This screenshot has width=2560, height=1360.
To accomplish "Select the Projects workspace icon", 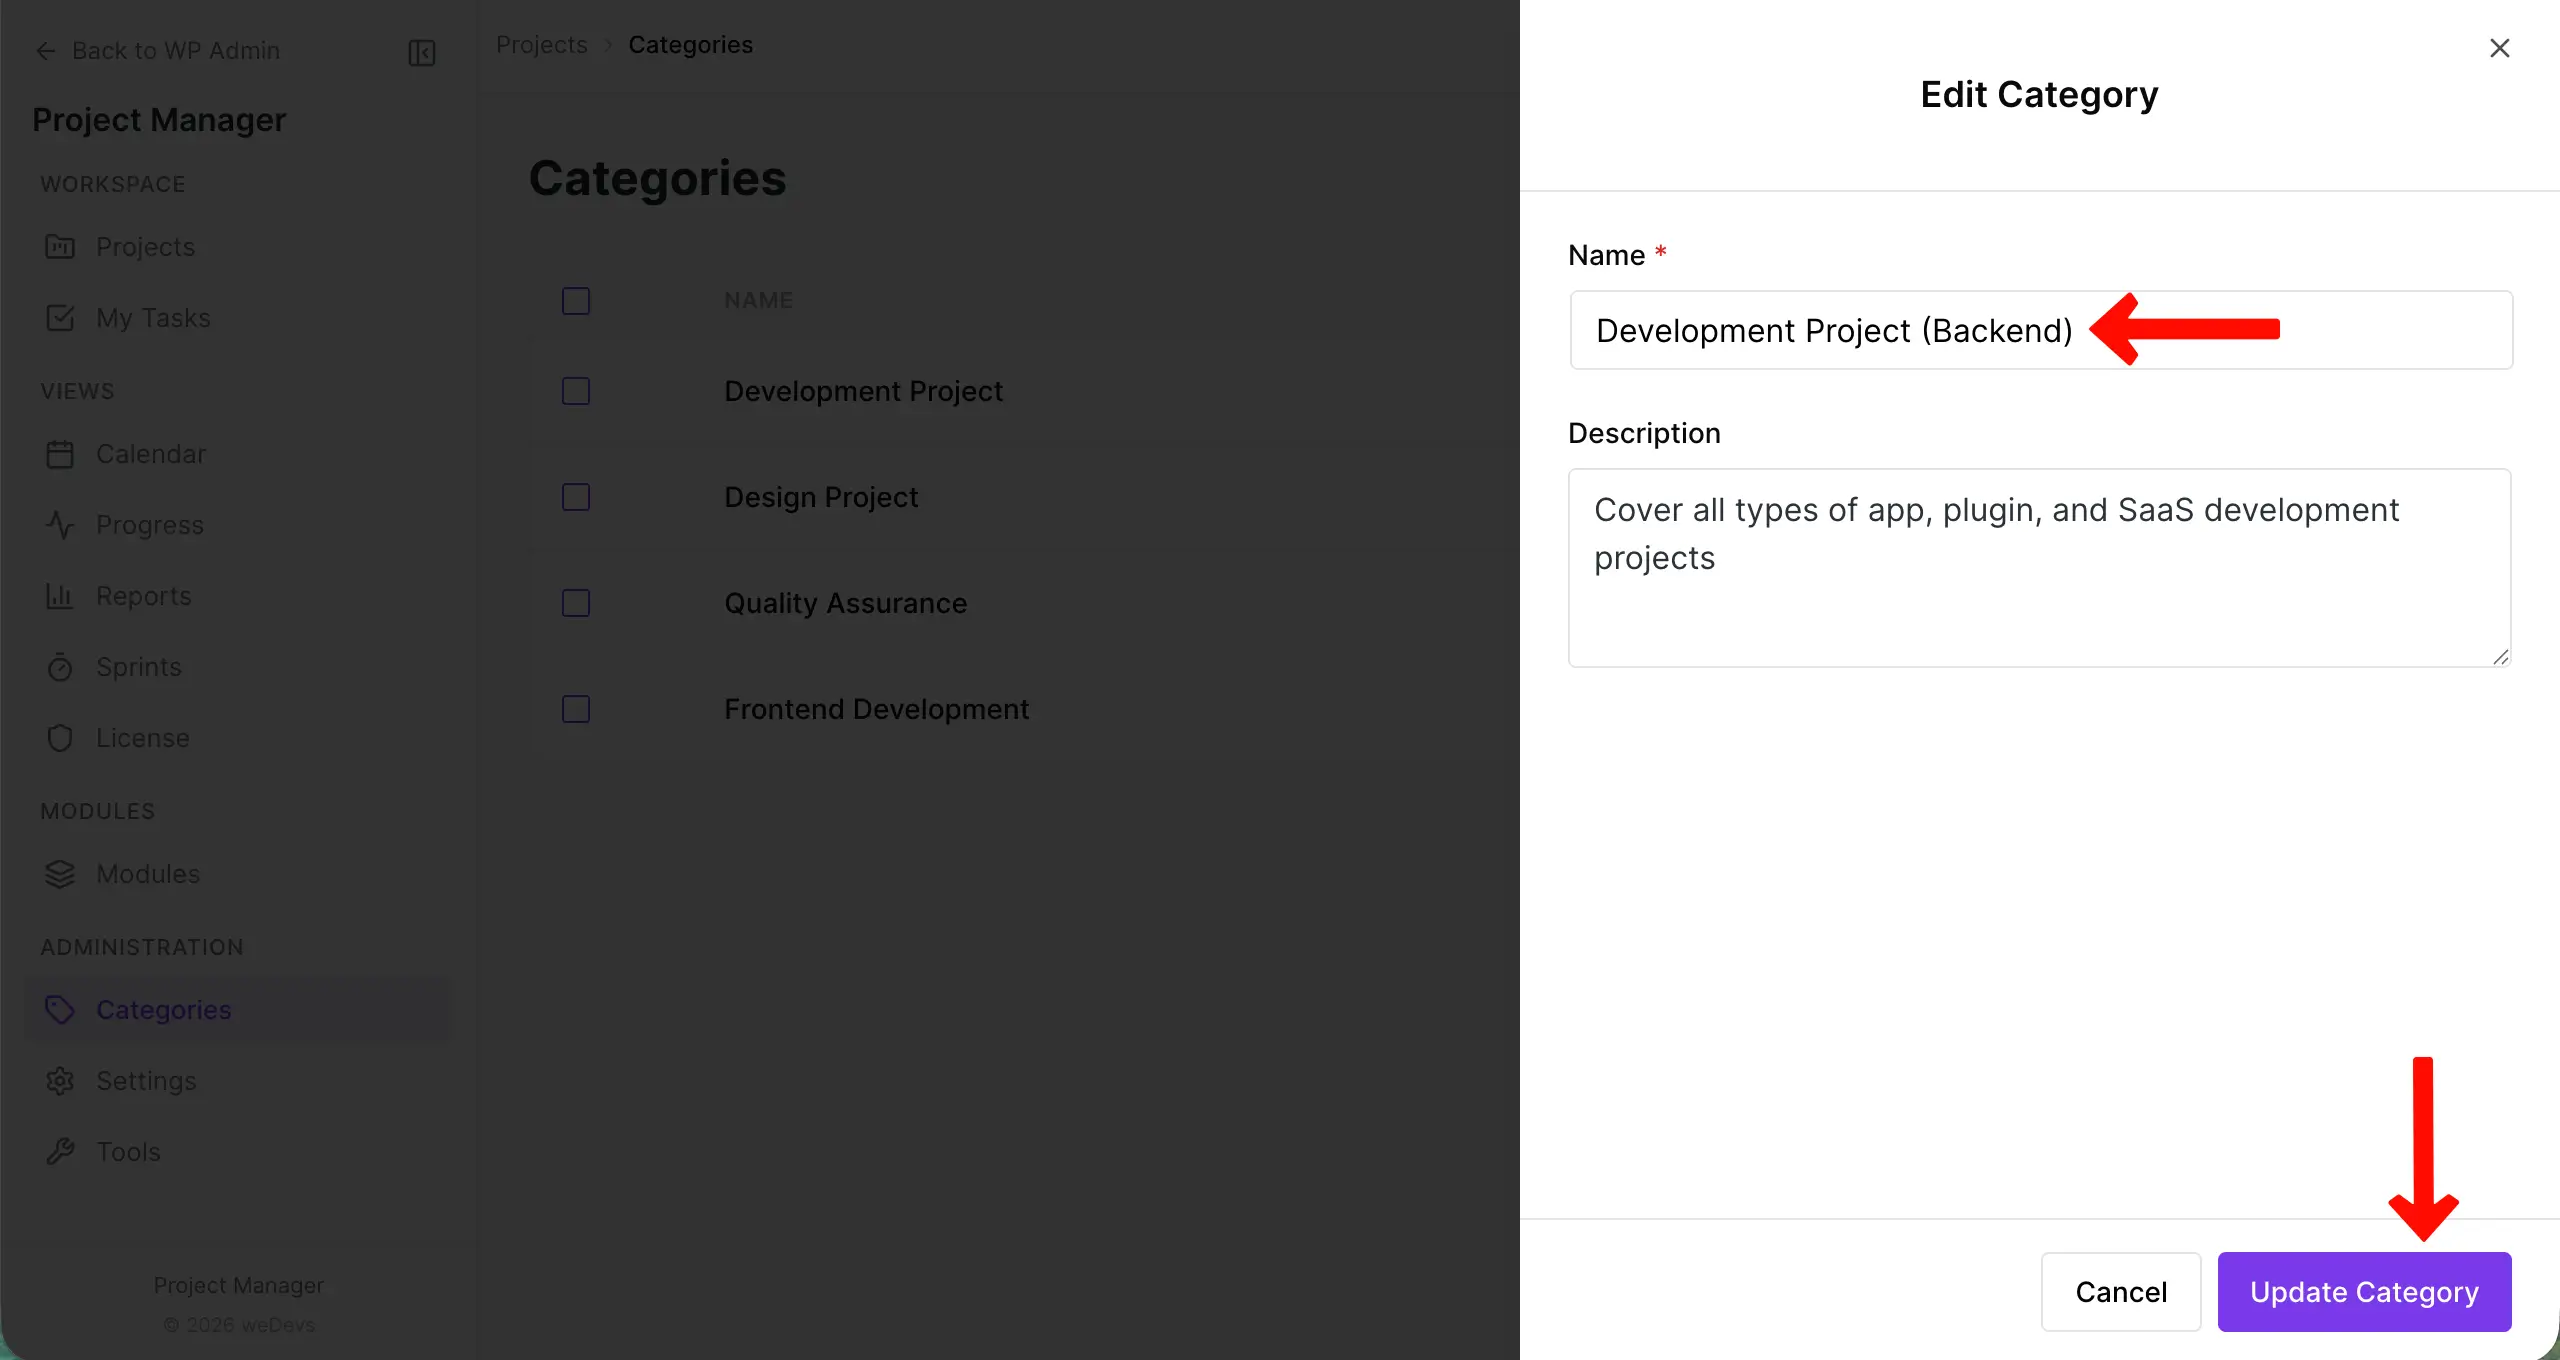I will point(60,246).
